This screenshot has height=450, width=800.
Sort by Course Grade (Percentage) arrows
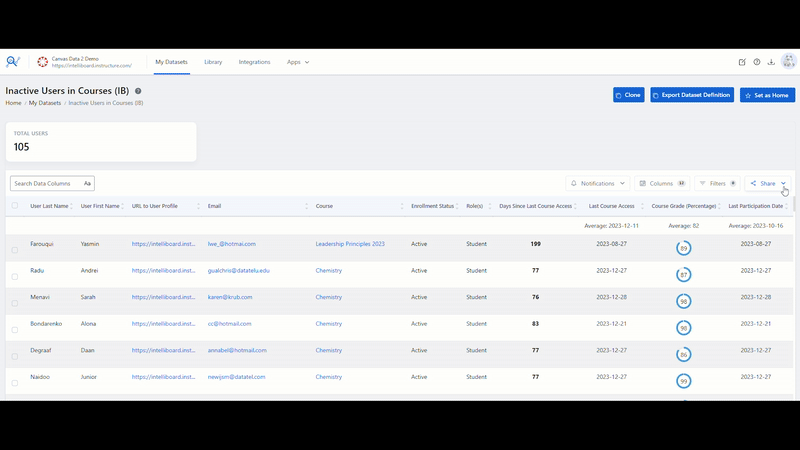click(719, 206)
